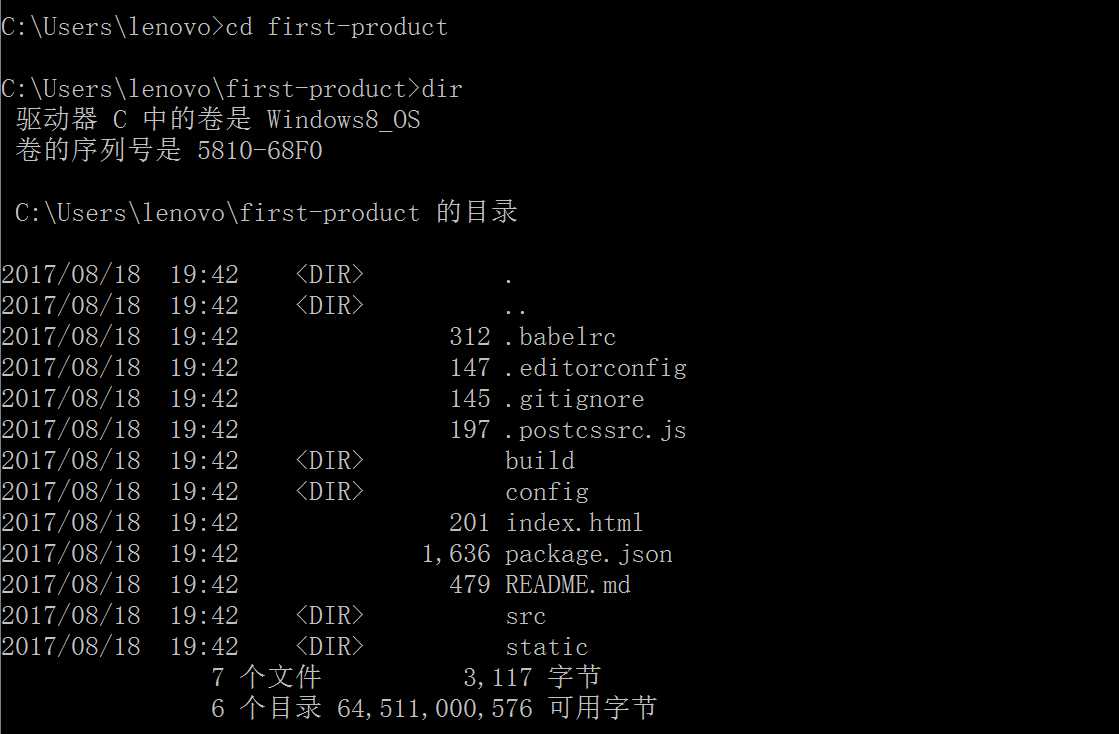Click the static directory name
Image resolution: width=1119 pixels, height=734 pixels.
[x=547, y=647]
